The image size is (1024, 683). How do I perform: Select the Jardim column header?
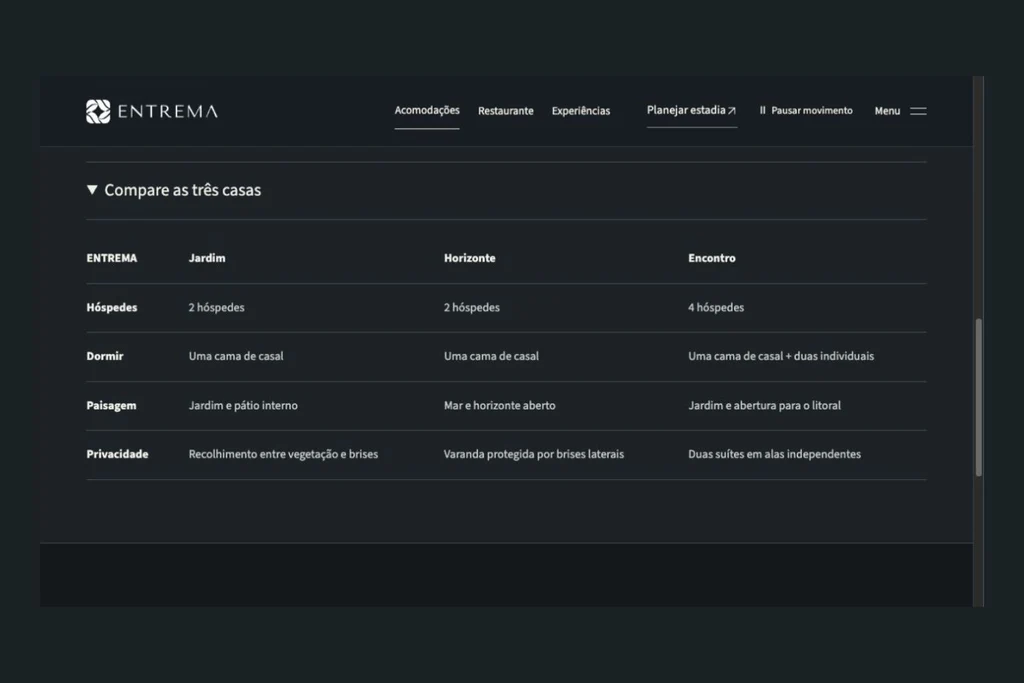207,258
